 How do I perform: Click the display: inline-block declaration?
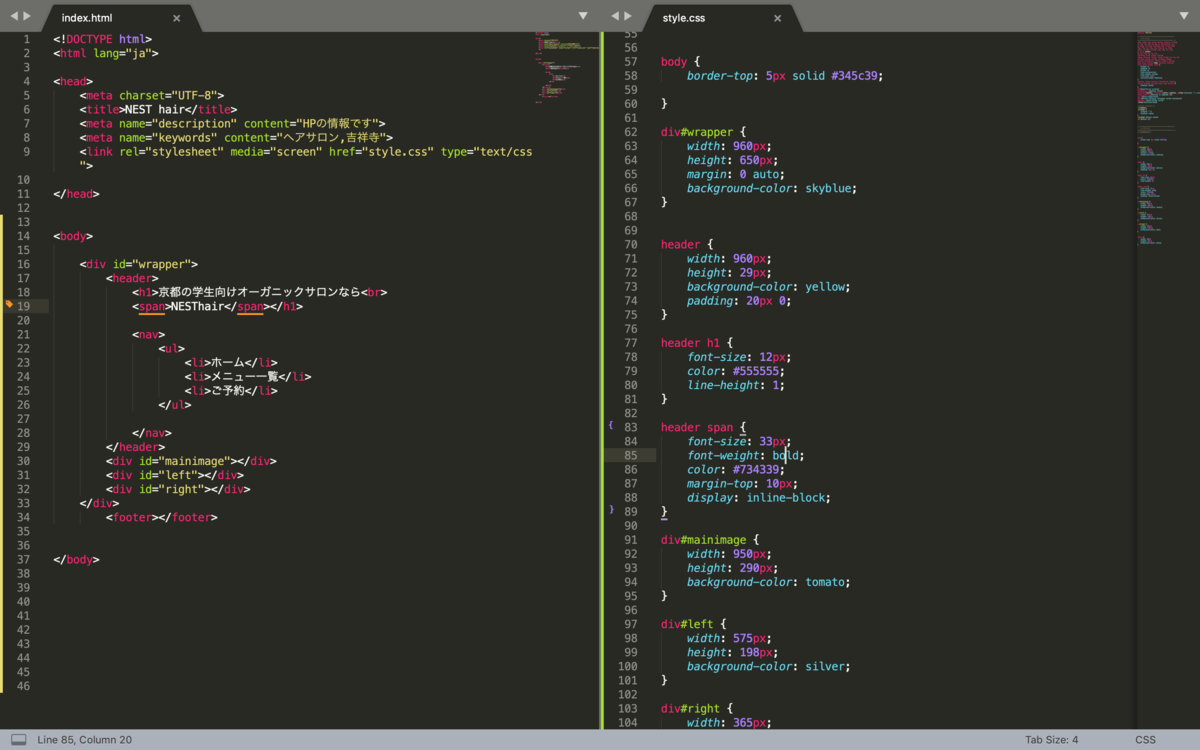pyautogui.click(x=759, y=497)
